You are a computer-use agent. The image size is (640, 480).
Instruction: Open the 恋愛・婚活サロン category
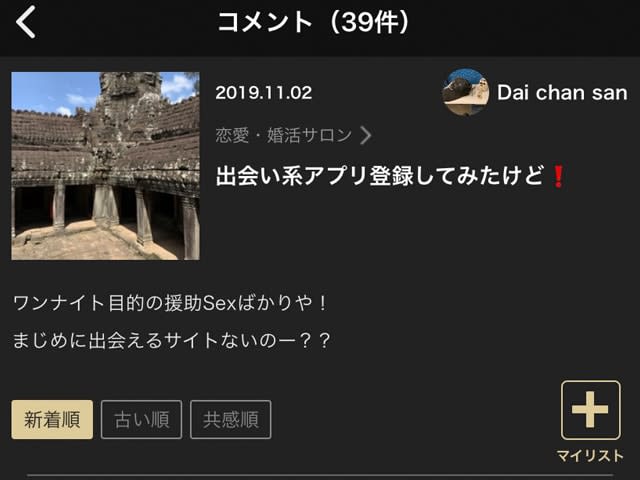[284, 135]
